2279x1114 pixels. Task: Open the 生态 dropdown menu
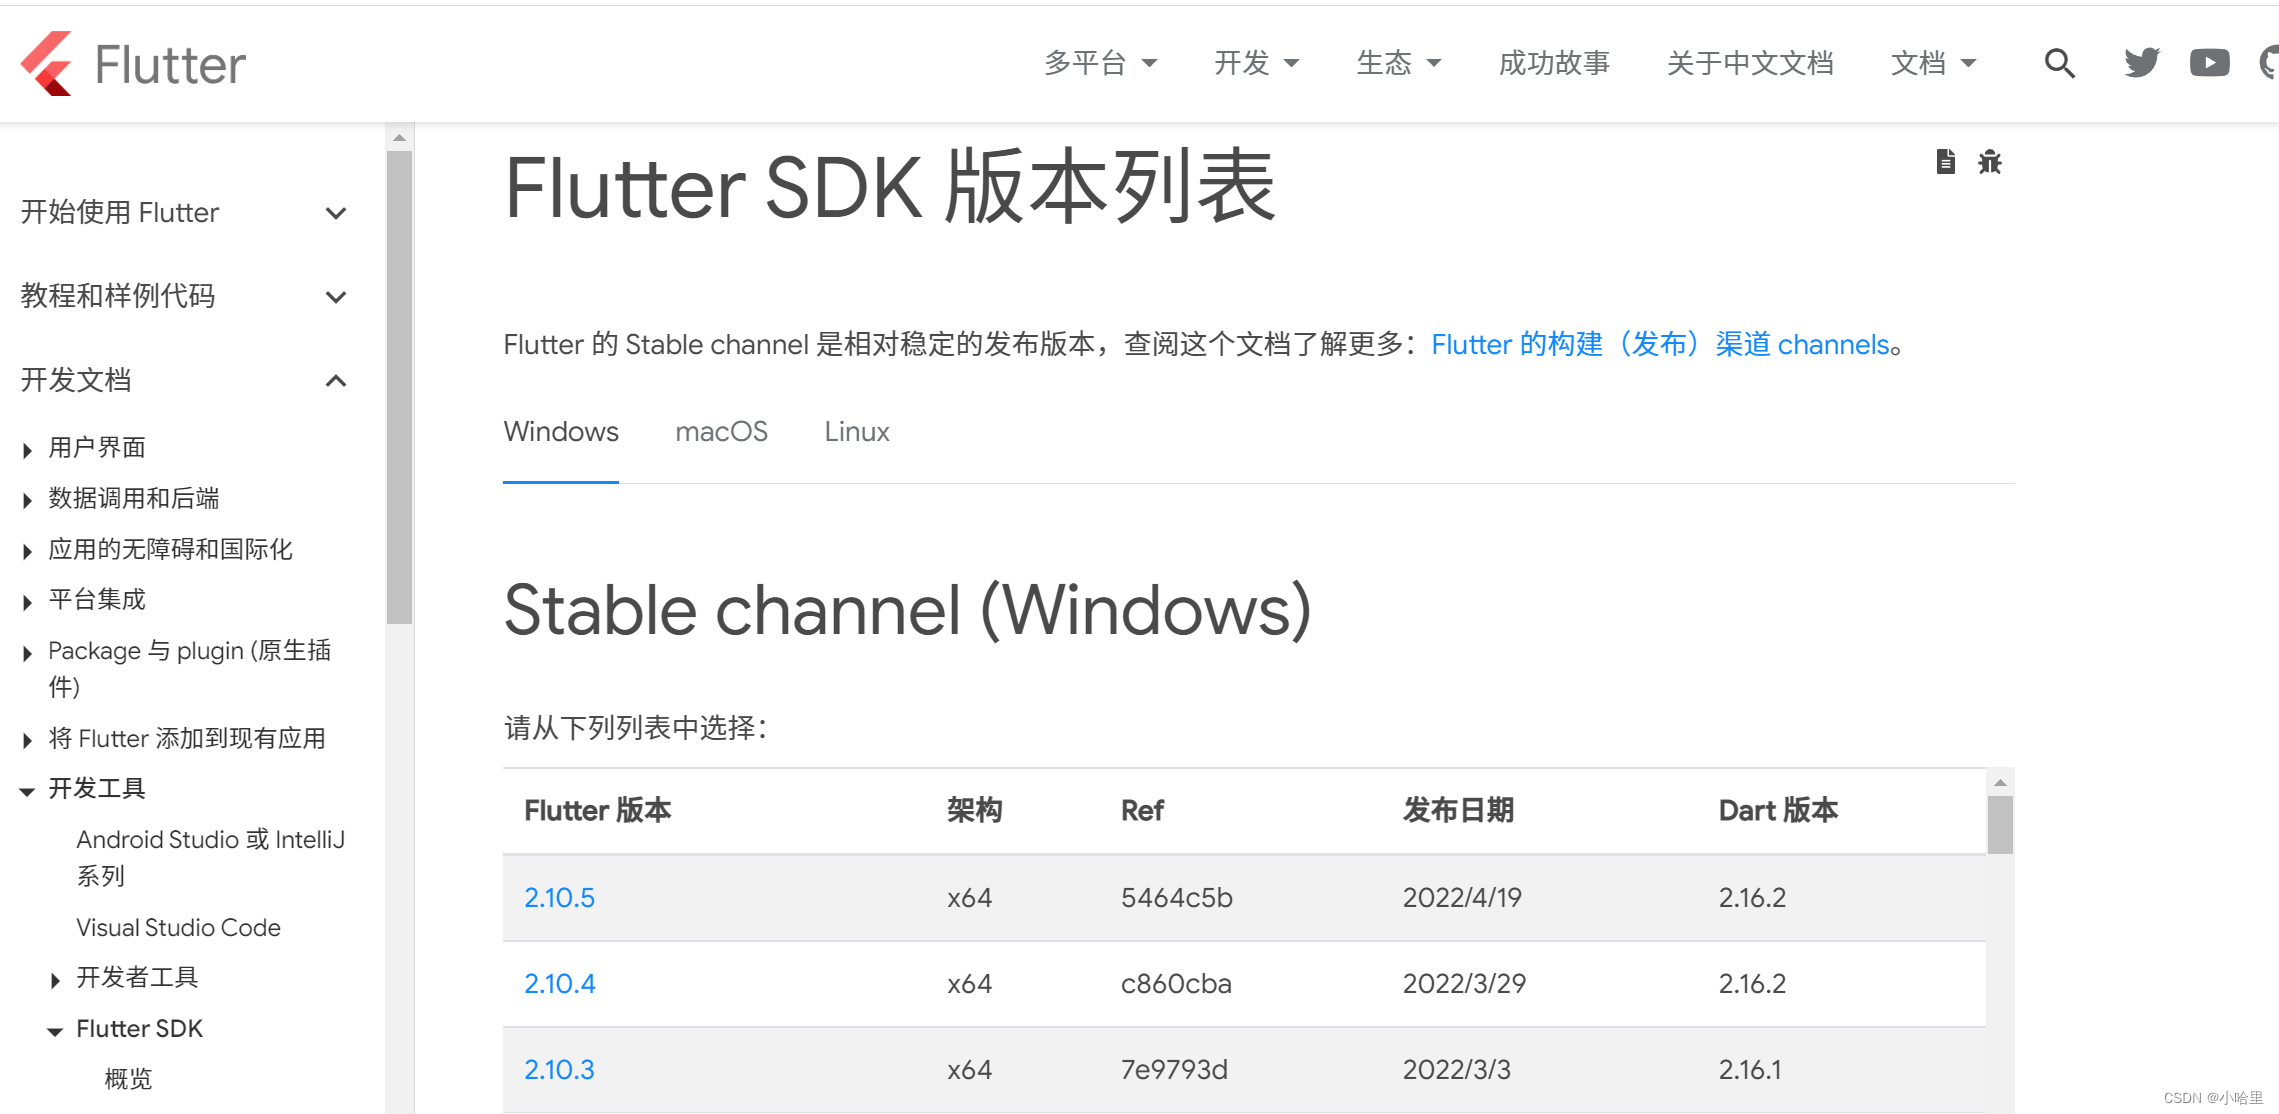(1398, 63)
